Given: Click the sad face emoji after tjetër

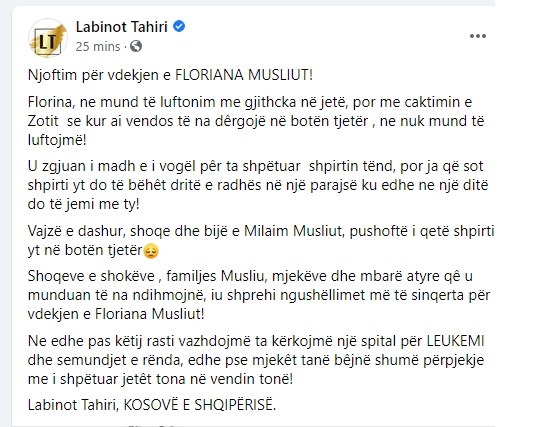Looking at the screenshot, I should pos(151,251).
